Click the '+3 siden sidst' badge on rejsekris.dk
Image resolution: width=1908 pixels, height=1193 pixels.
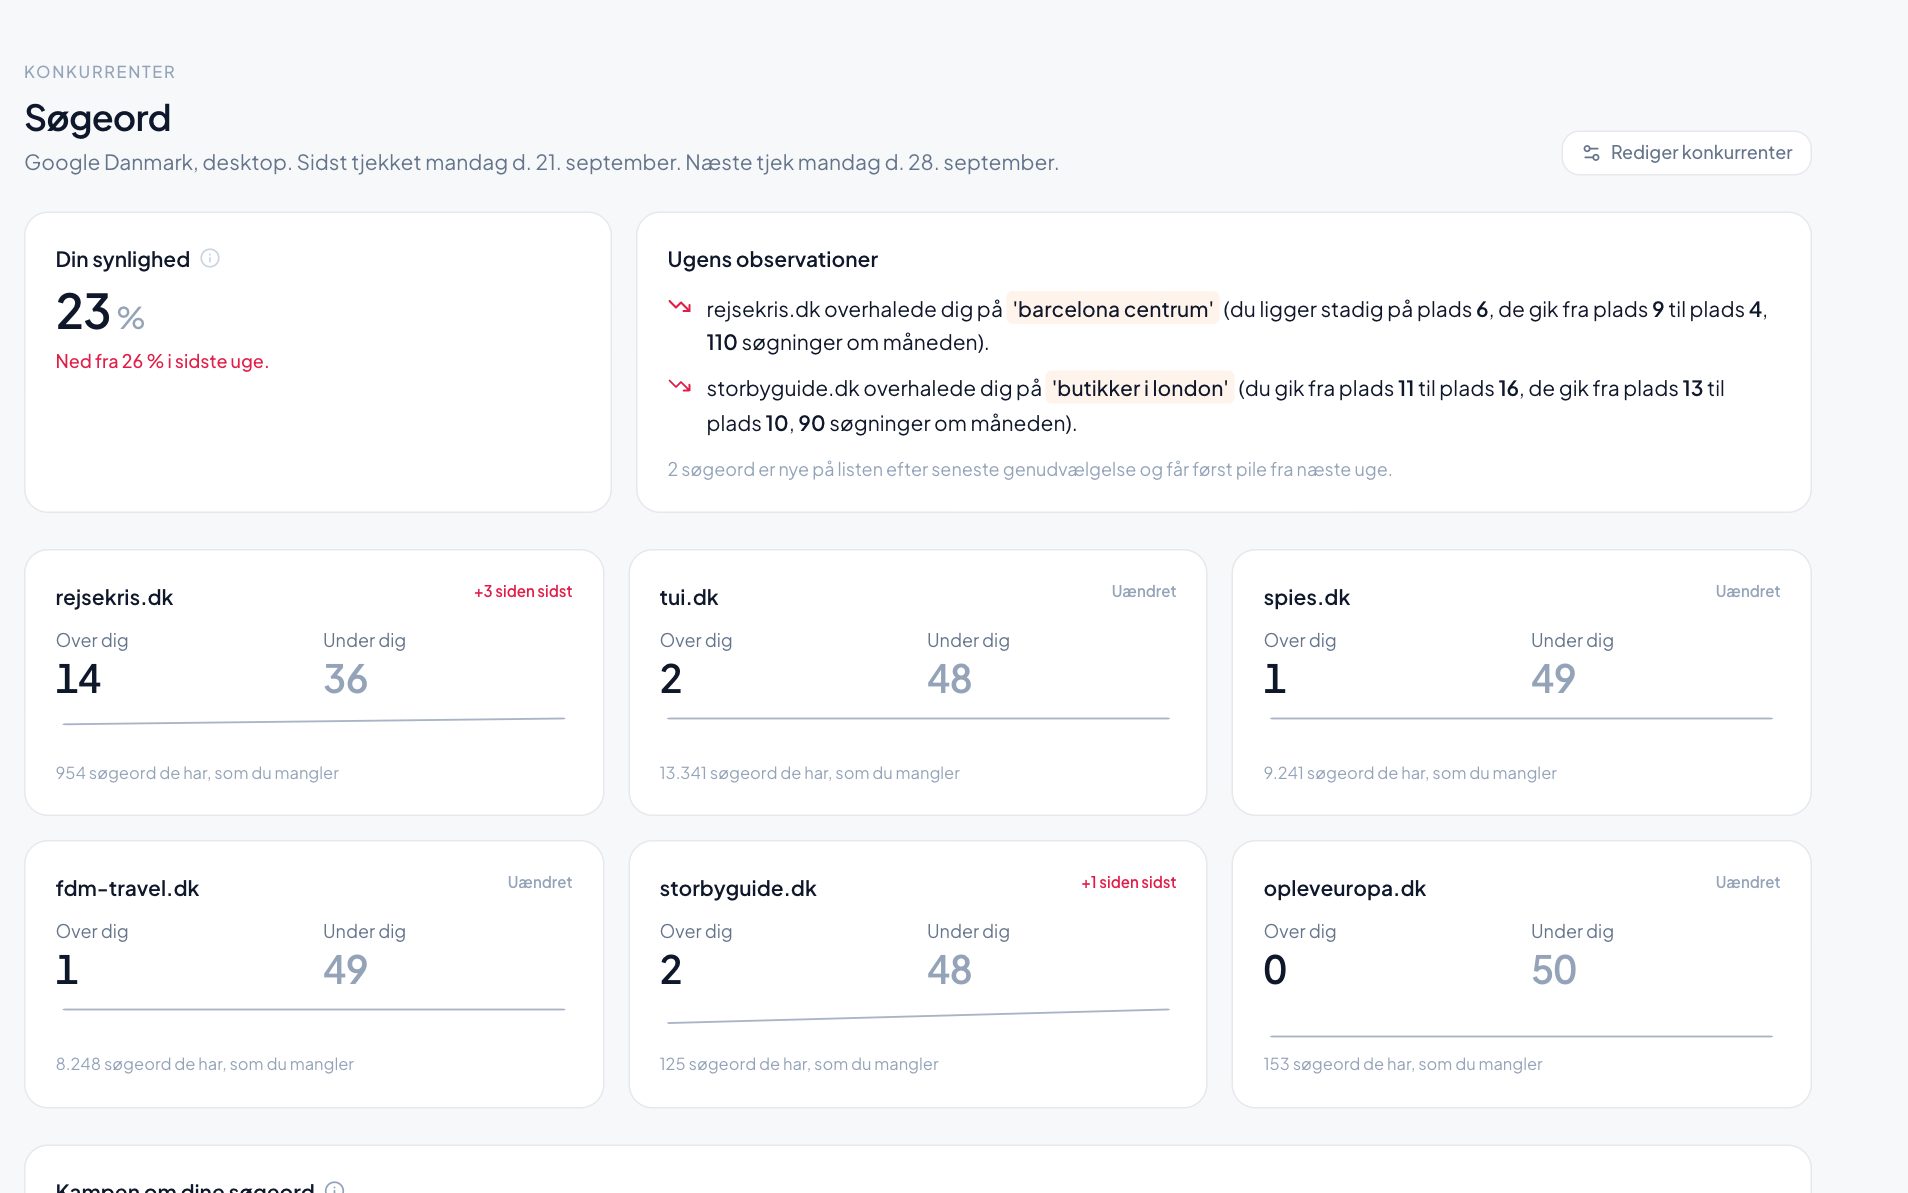(523, 591)
